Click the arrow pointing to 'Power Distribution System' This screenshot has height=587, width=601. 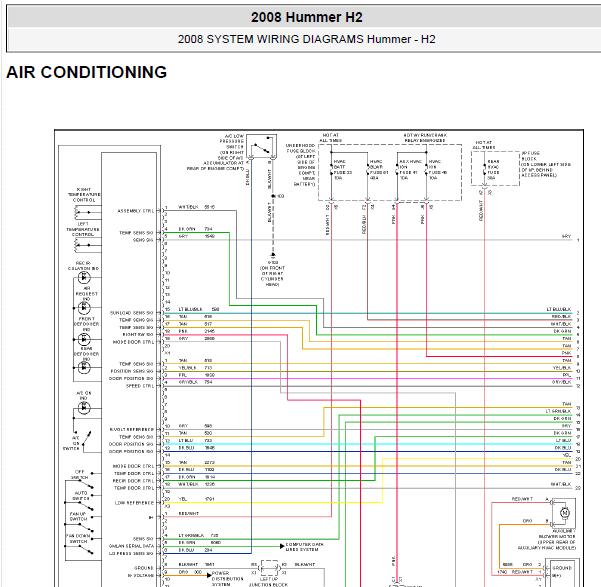[209, 575]
